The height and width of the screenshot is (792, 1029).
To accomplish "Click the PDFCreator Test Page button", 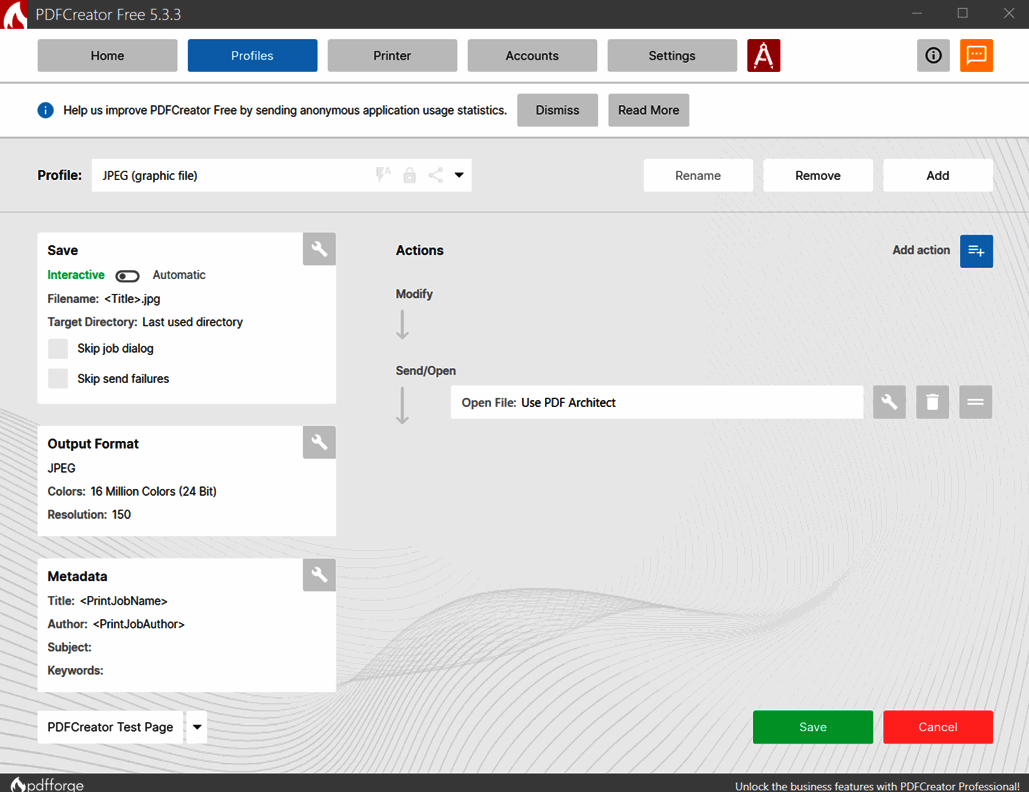I will tap(110, 727).
